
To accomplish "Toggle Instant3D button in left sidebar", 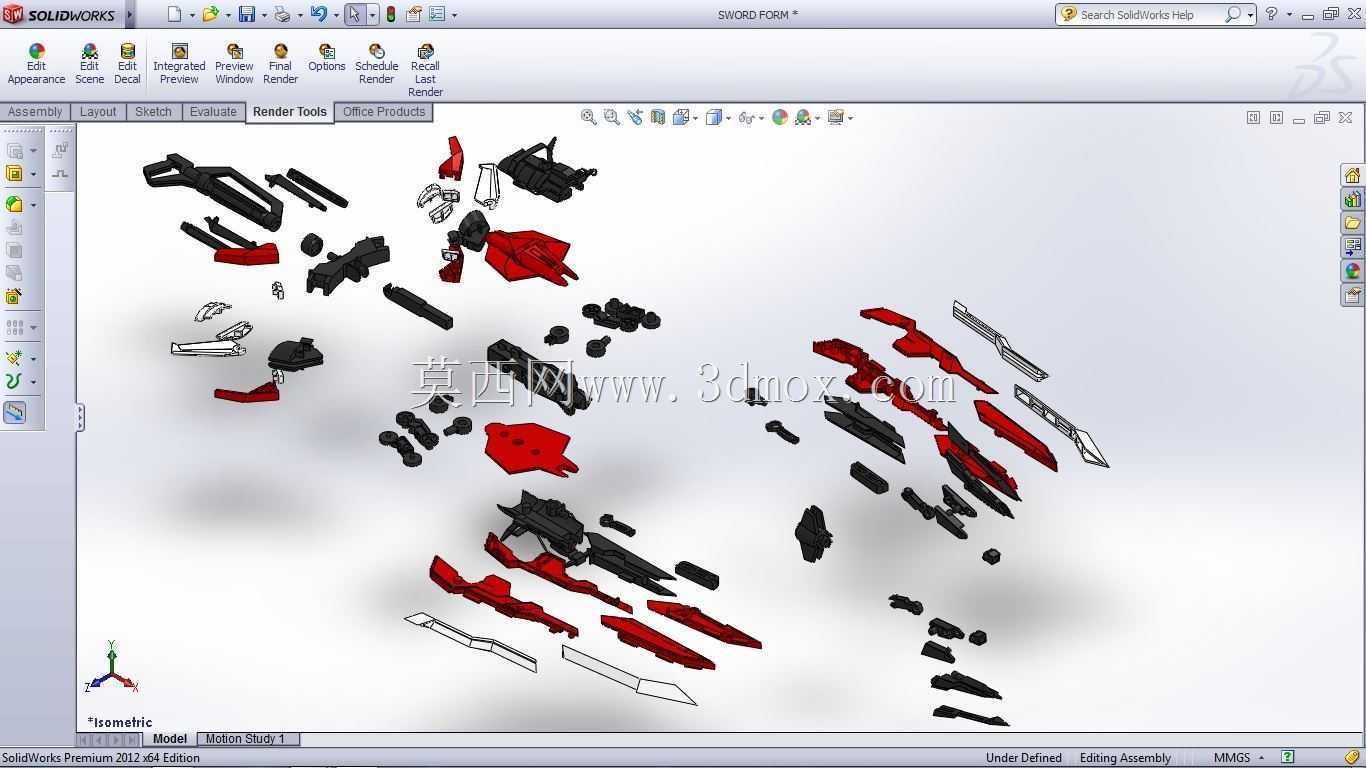I will (x=15, y=412).
